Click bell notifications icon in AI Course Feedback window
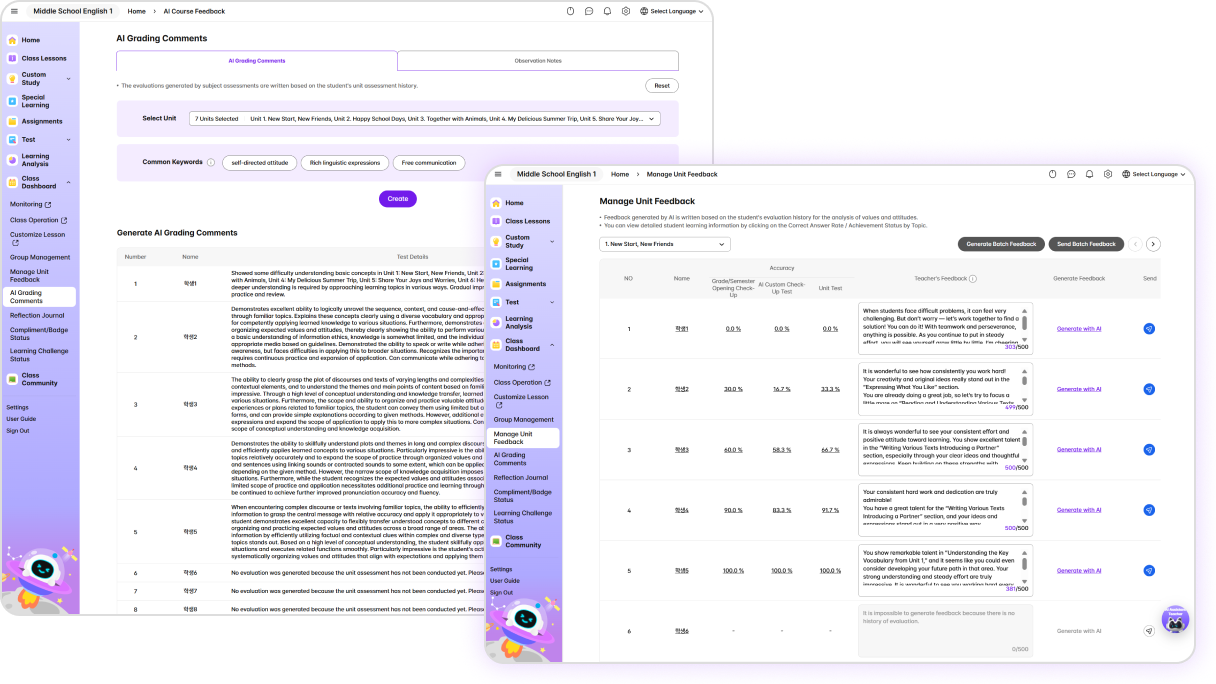The height and width of the screenshot is (684, 1216). point(607,11)
